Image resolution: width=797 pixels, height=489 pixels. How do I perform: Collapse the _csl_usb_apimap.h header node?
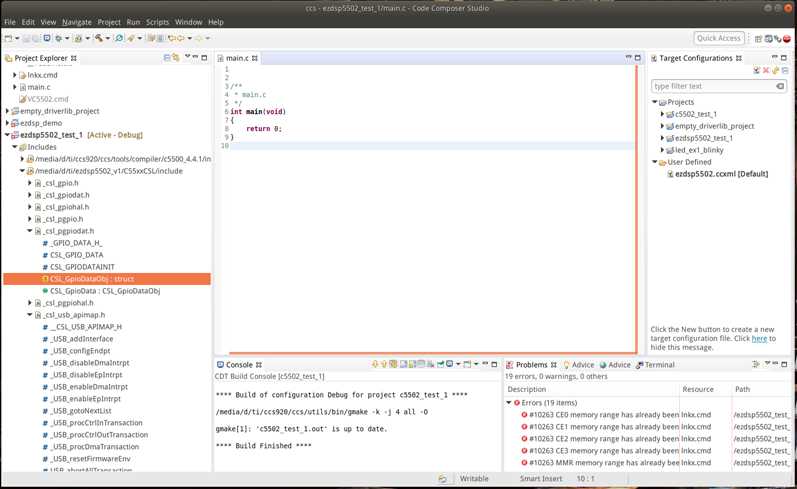click(x=29, y=315)
